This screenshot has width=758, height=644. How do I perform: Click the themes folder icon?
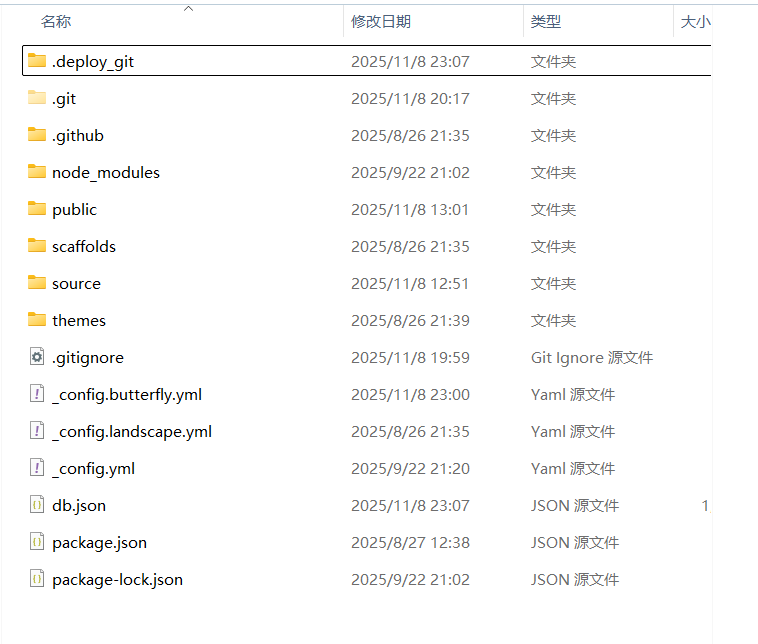(37, 320)
